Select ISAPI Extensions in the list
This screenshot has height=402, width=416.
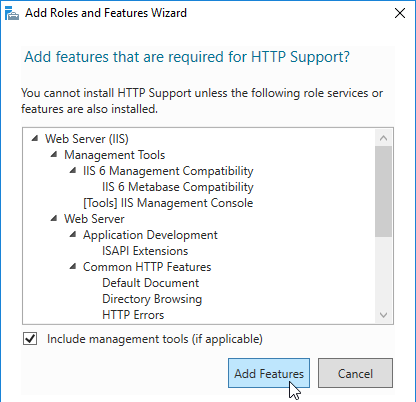click(x=145, y=251)
